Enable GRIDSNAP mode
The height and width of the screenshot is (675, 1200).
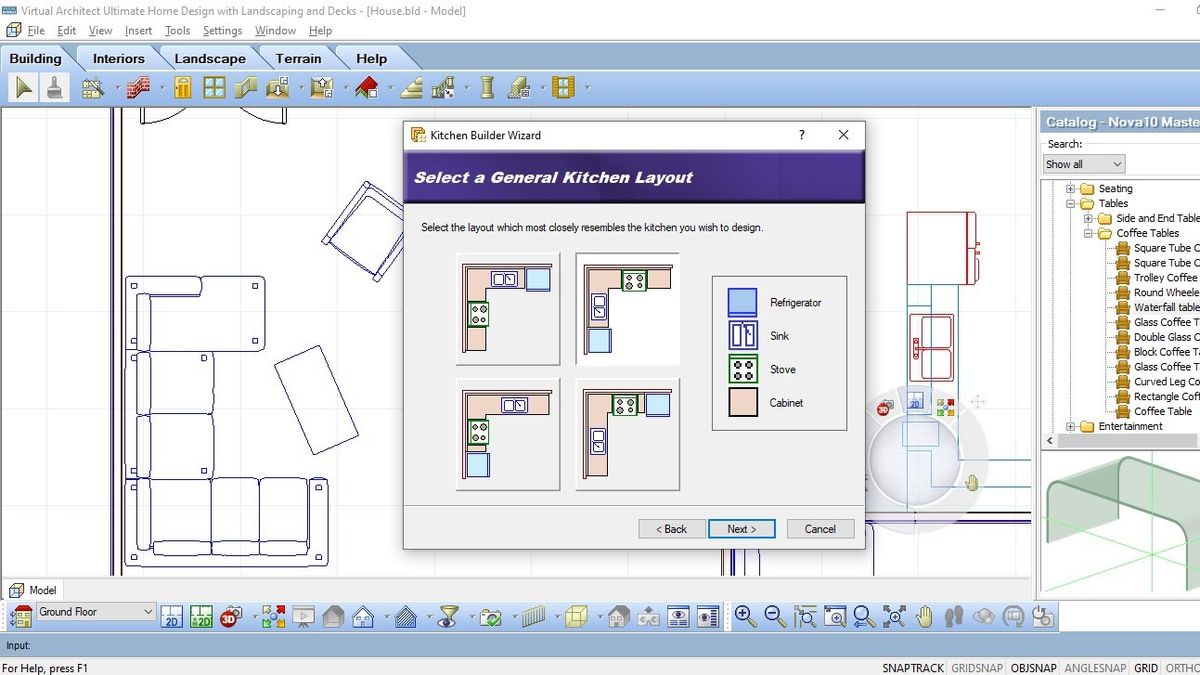tap(977, 667)
